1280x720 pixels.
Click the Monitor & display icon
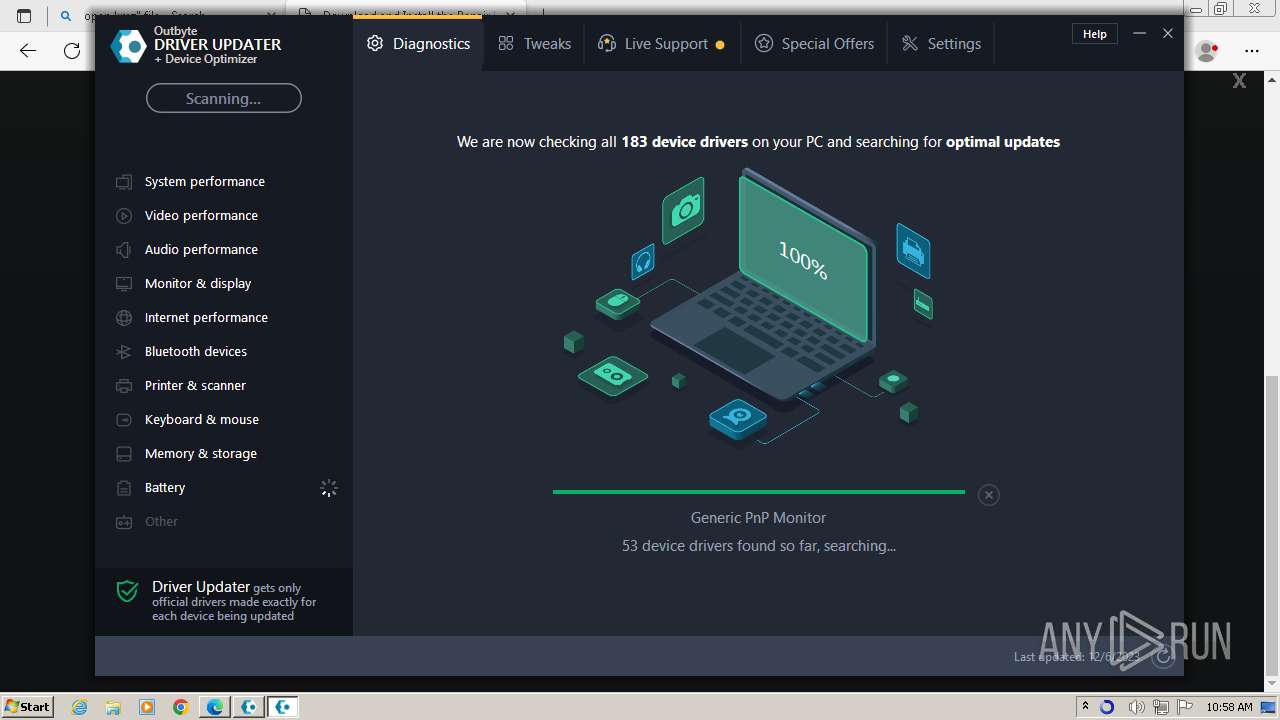click(124, 284)
